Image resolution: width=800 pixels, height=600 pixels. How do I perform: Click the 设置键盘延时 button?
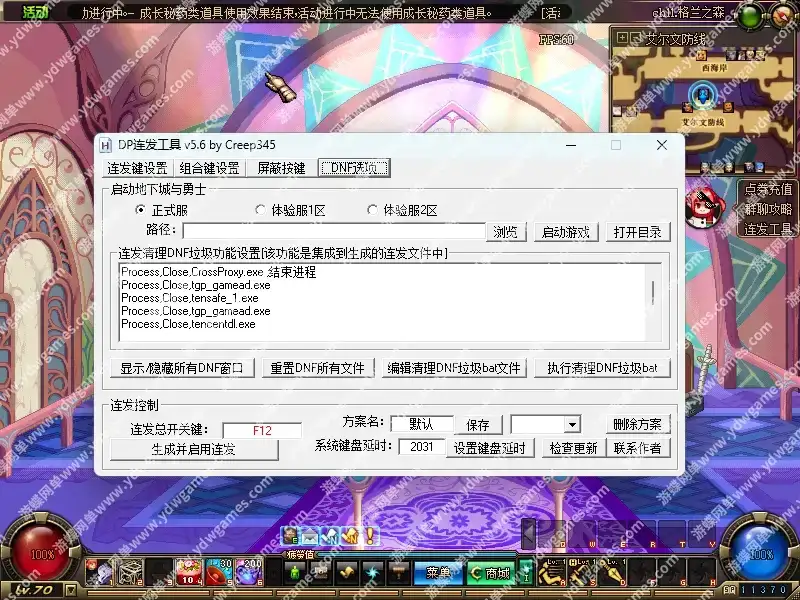point(490,448)
